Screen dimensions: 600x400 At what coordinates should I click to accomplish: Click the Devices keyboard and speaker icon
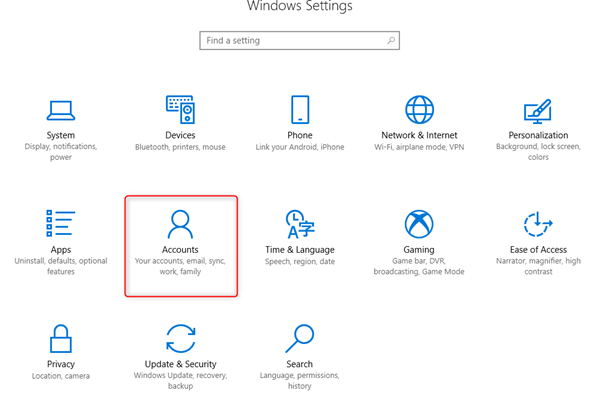(180, 110)
